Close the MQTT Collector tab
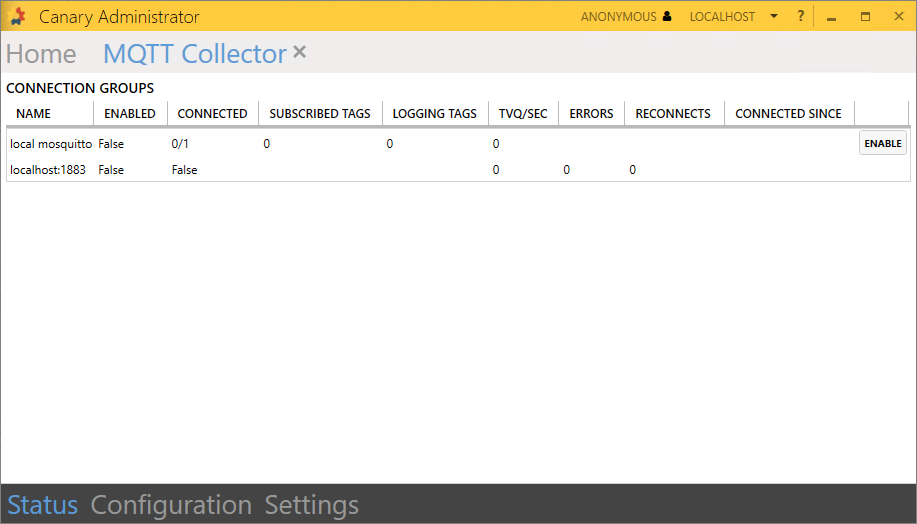This screenshot has width=917, height=524. tap(299, 52)
